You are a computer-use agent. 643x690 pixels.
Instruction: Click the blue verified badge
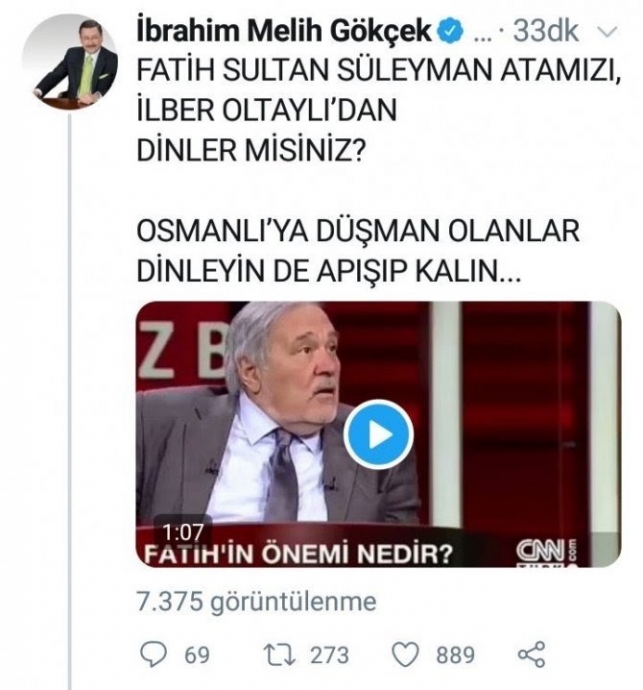click(451, 31)
